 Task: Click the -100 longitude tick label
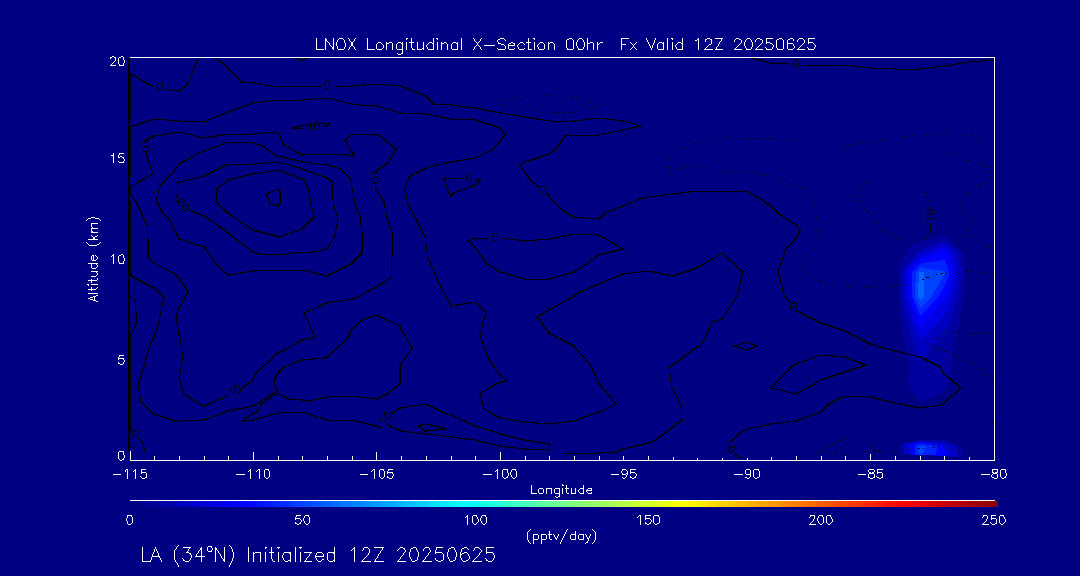point(500,475)
